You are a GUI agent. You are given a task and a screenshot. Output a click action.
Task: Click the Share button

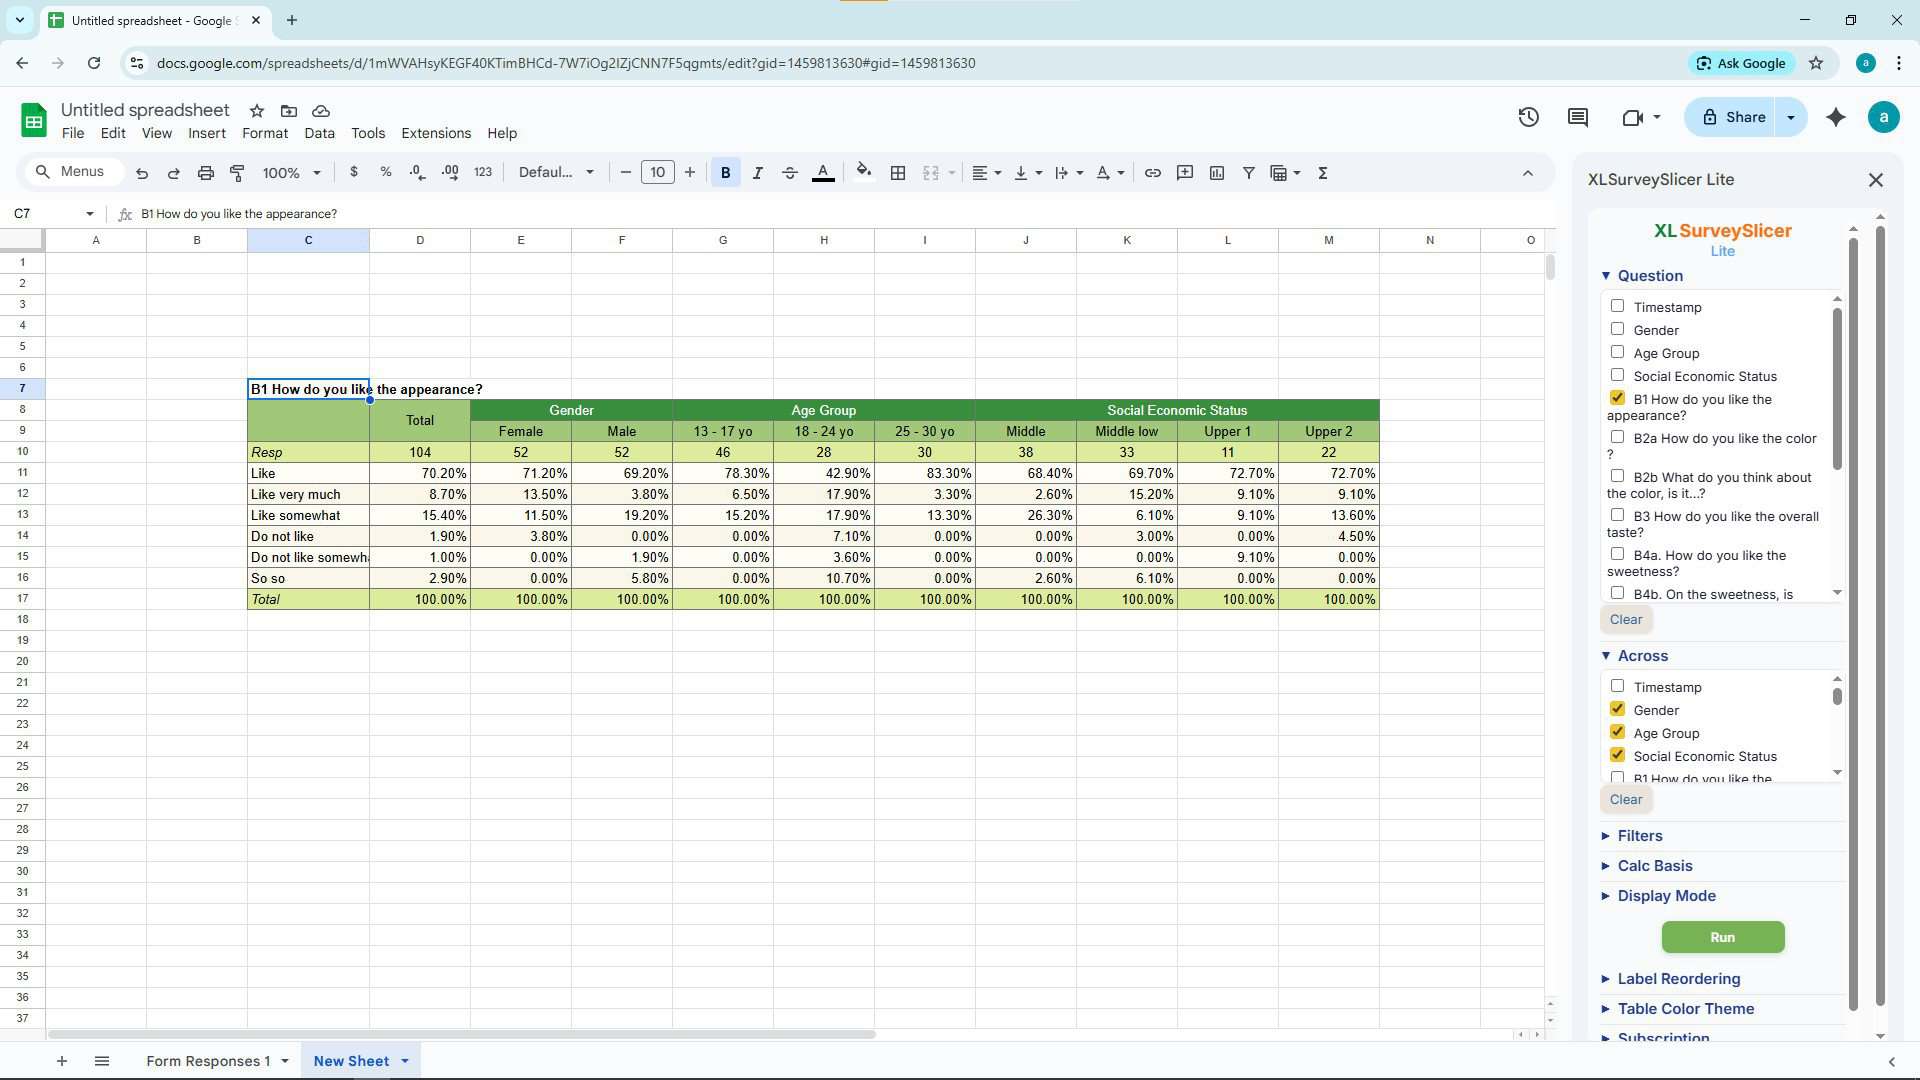(1730, 117)
